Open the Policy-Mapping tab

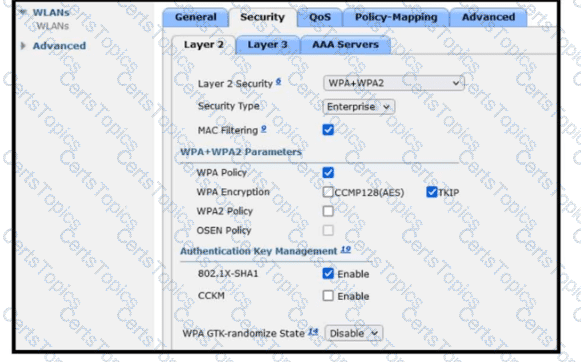pyautogui.click(x=396, y=17)
